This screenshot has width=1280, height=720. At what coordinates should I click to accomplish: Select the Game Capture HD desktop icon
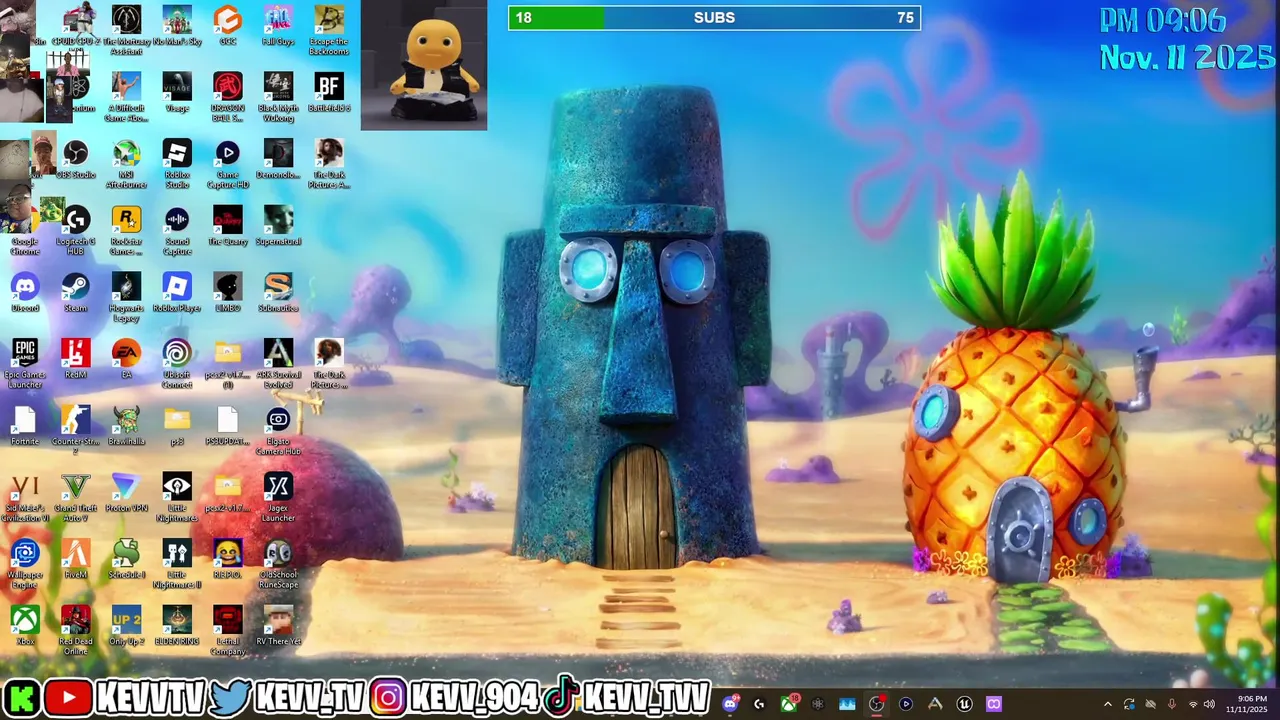click(x=227, y=165)
